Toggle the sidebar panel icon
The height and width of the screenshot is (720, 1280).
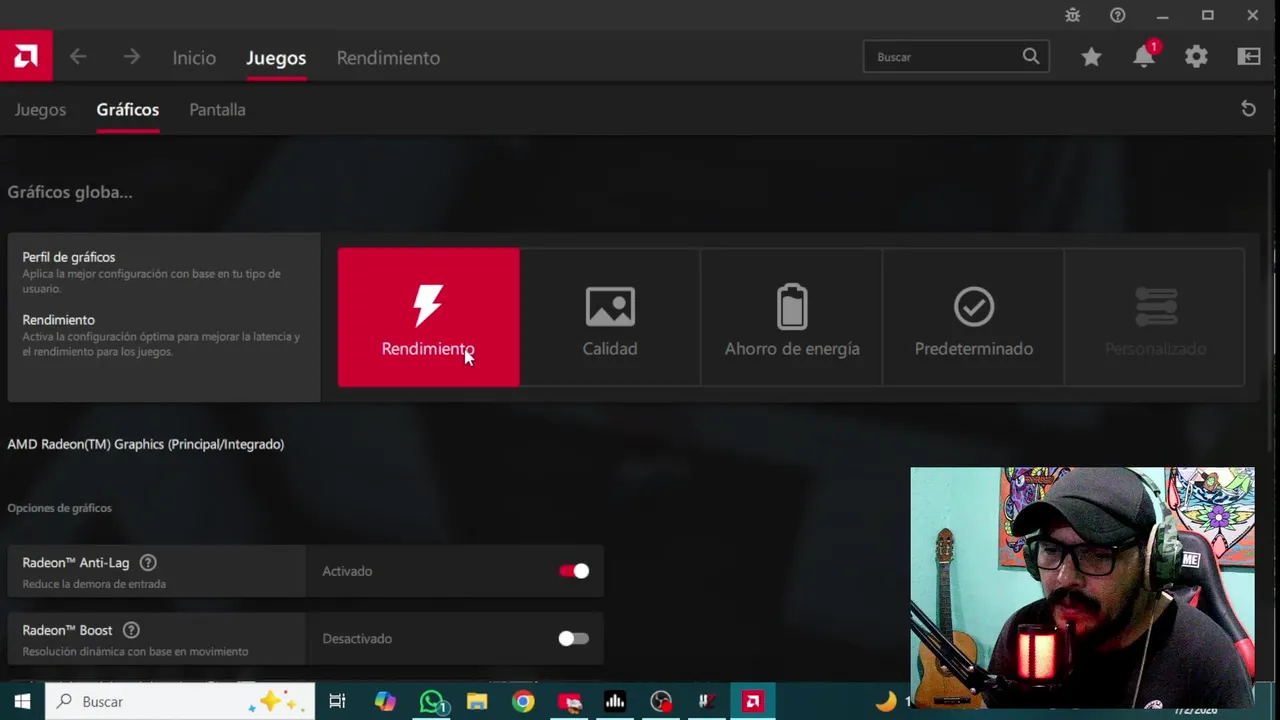[x=1249, y=57]
